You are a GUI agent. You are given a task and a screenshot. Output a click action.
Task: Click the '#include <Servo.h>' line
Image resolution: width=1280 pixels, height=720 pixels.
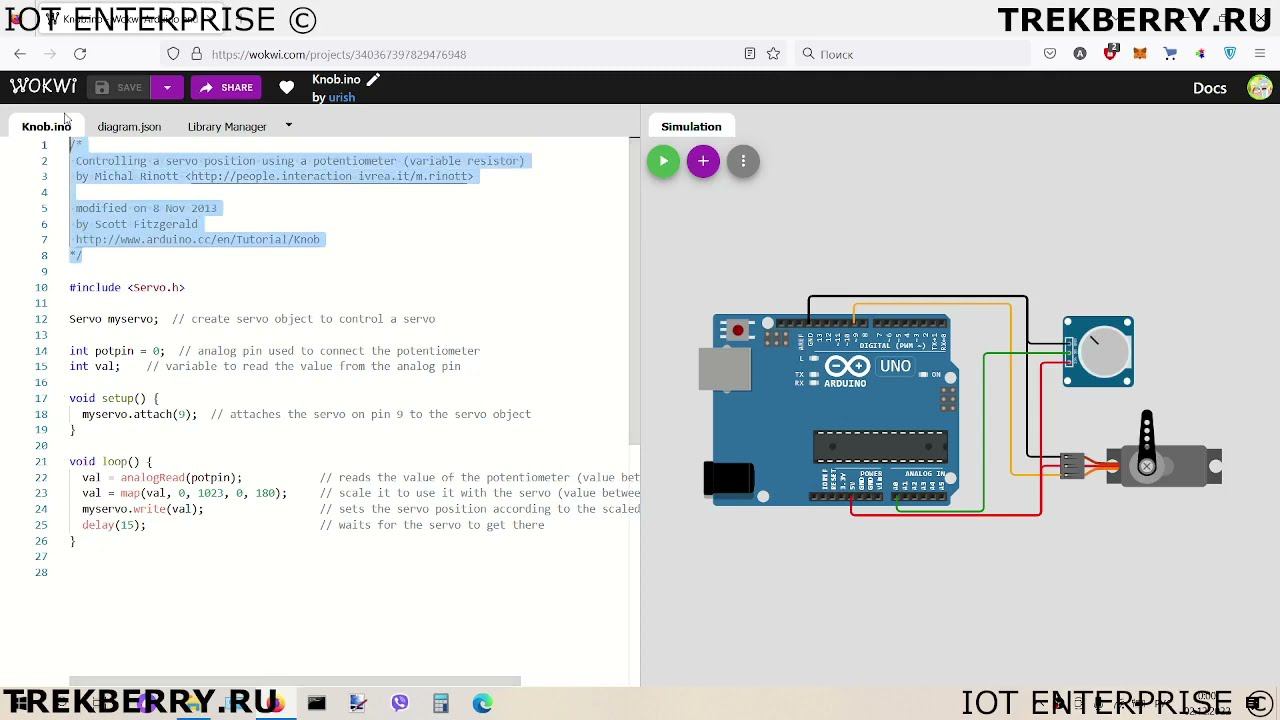click(127, 287)
